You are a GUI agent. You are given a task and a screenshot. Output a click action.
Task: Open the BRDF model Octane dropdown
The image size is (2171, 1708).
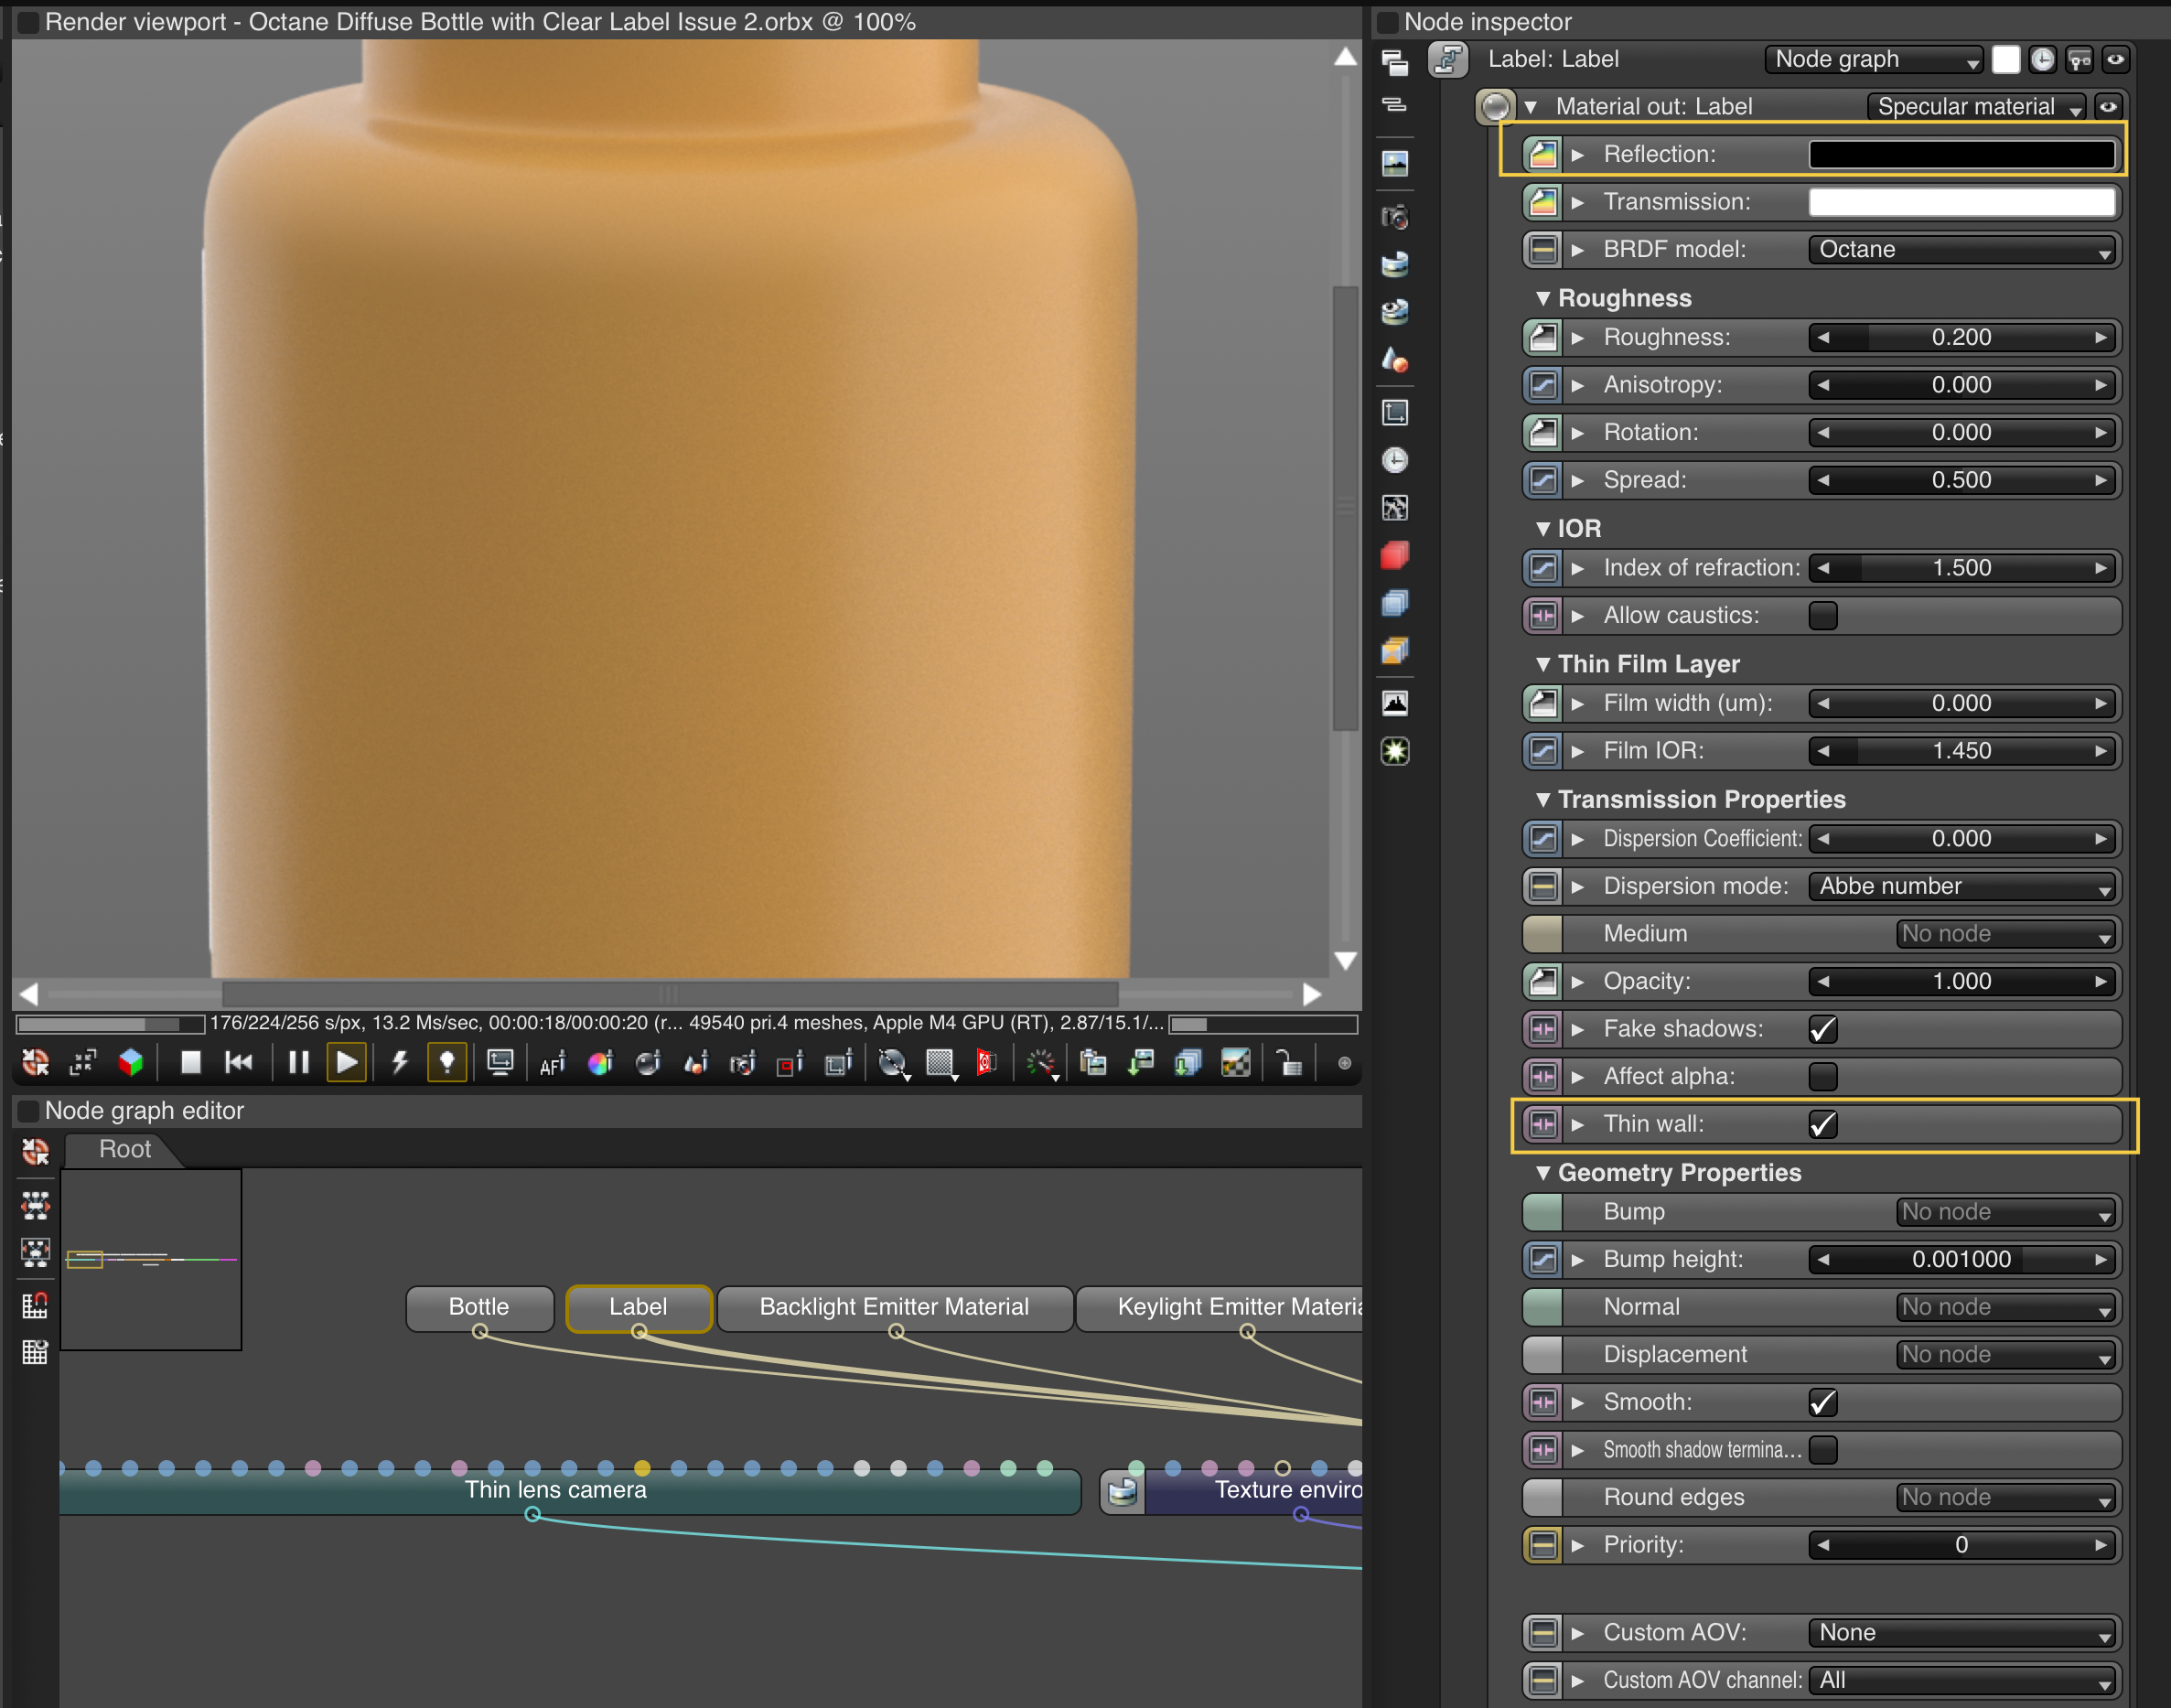1963,250
